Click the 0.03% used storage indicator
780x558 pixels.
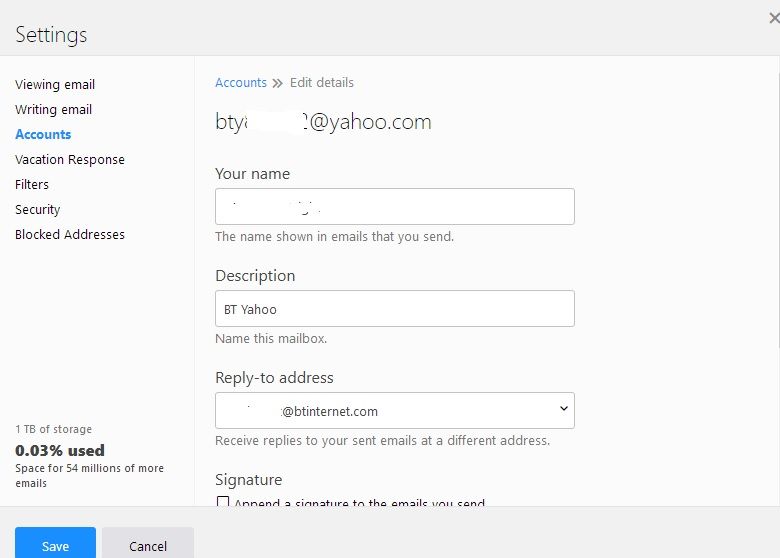(x=60, y=451)
